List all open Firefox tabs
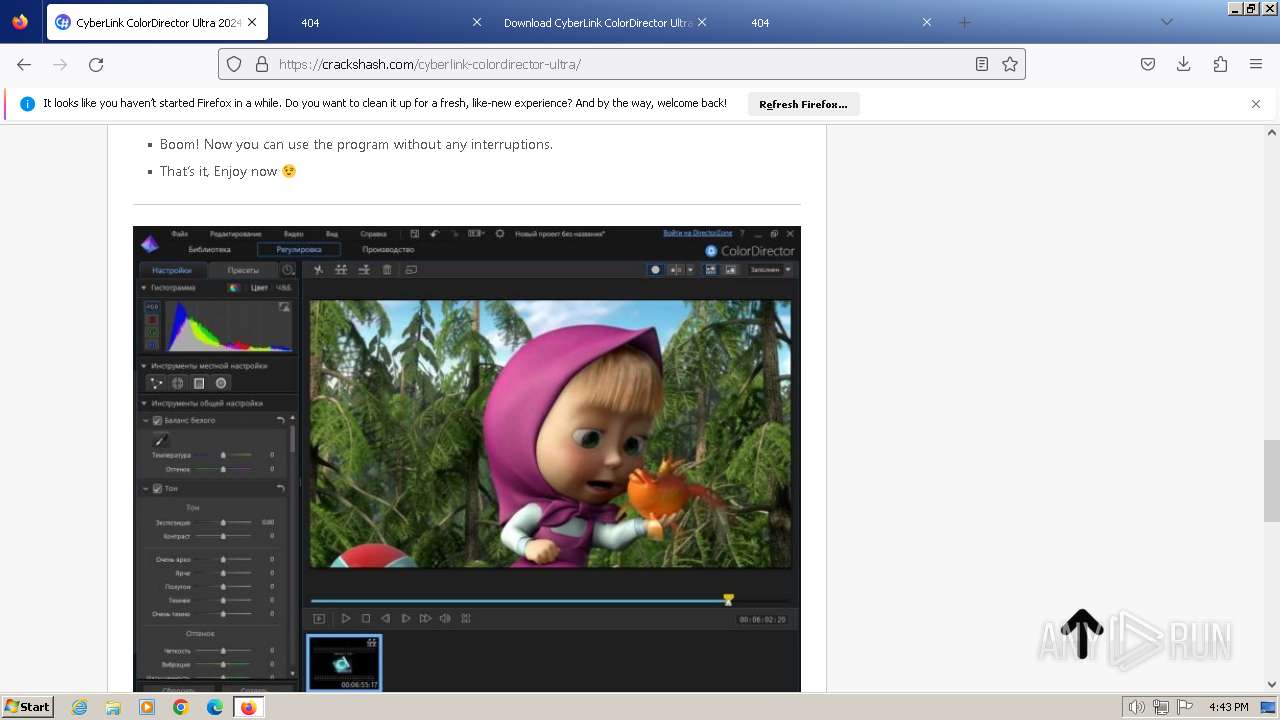 pyautogui.click(x=1166, y=22)
